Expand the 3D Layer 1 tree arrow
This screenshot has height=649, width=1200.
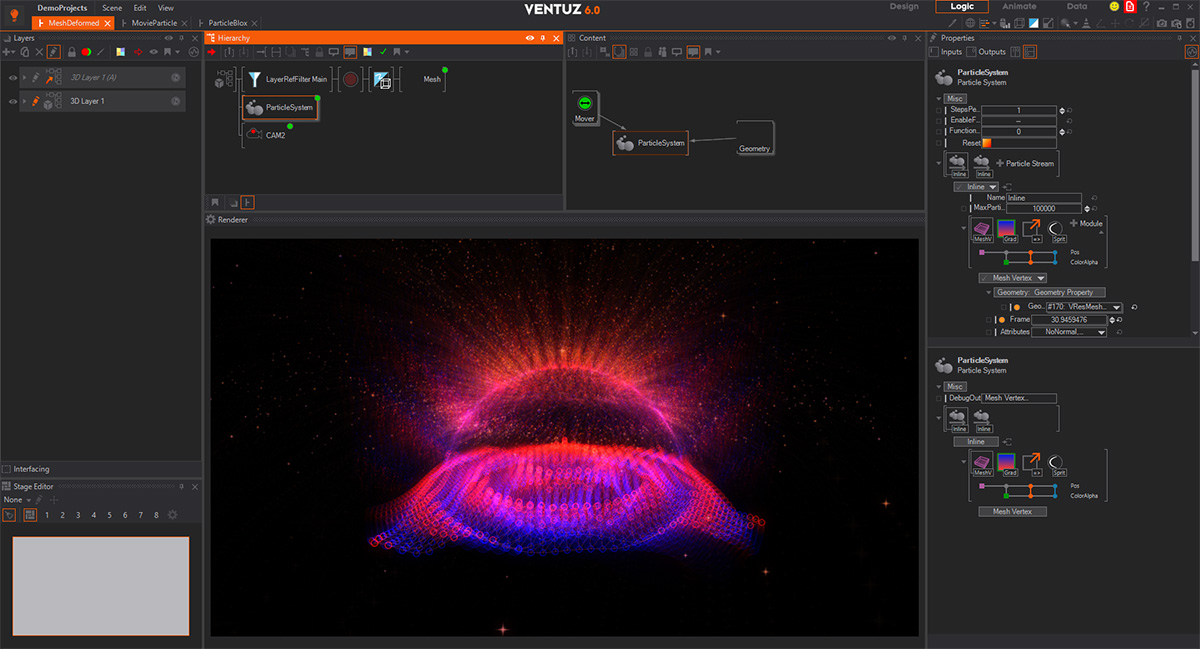24,101
